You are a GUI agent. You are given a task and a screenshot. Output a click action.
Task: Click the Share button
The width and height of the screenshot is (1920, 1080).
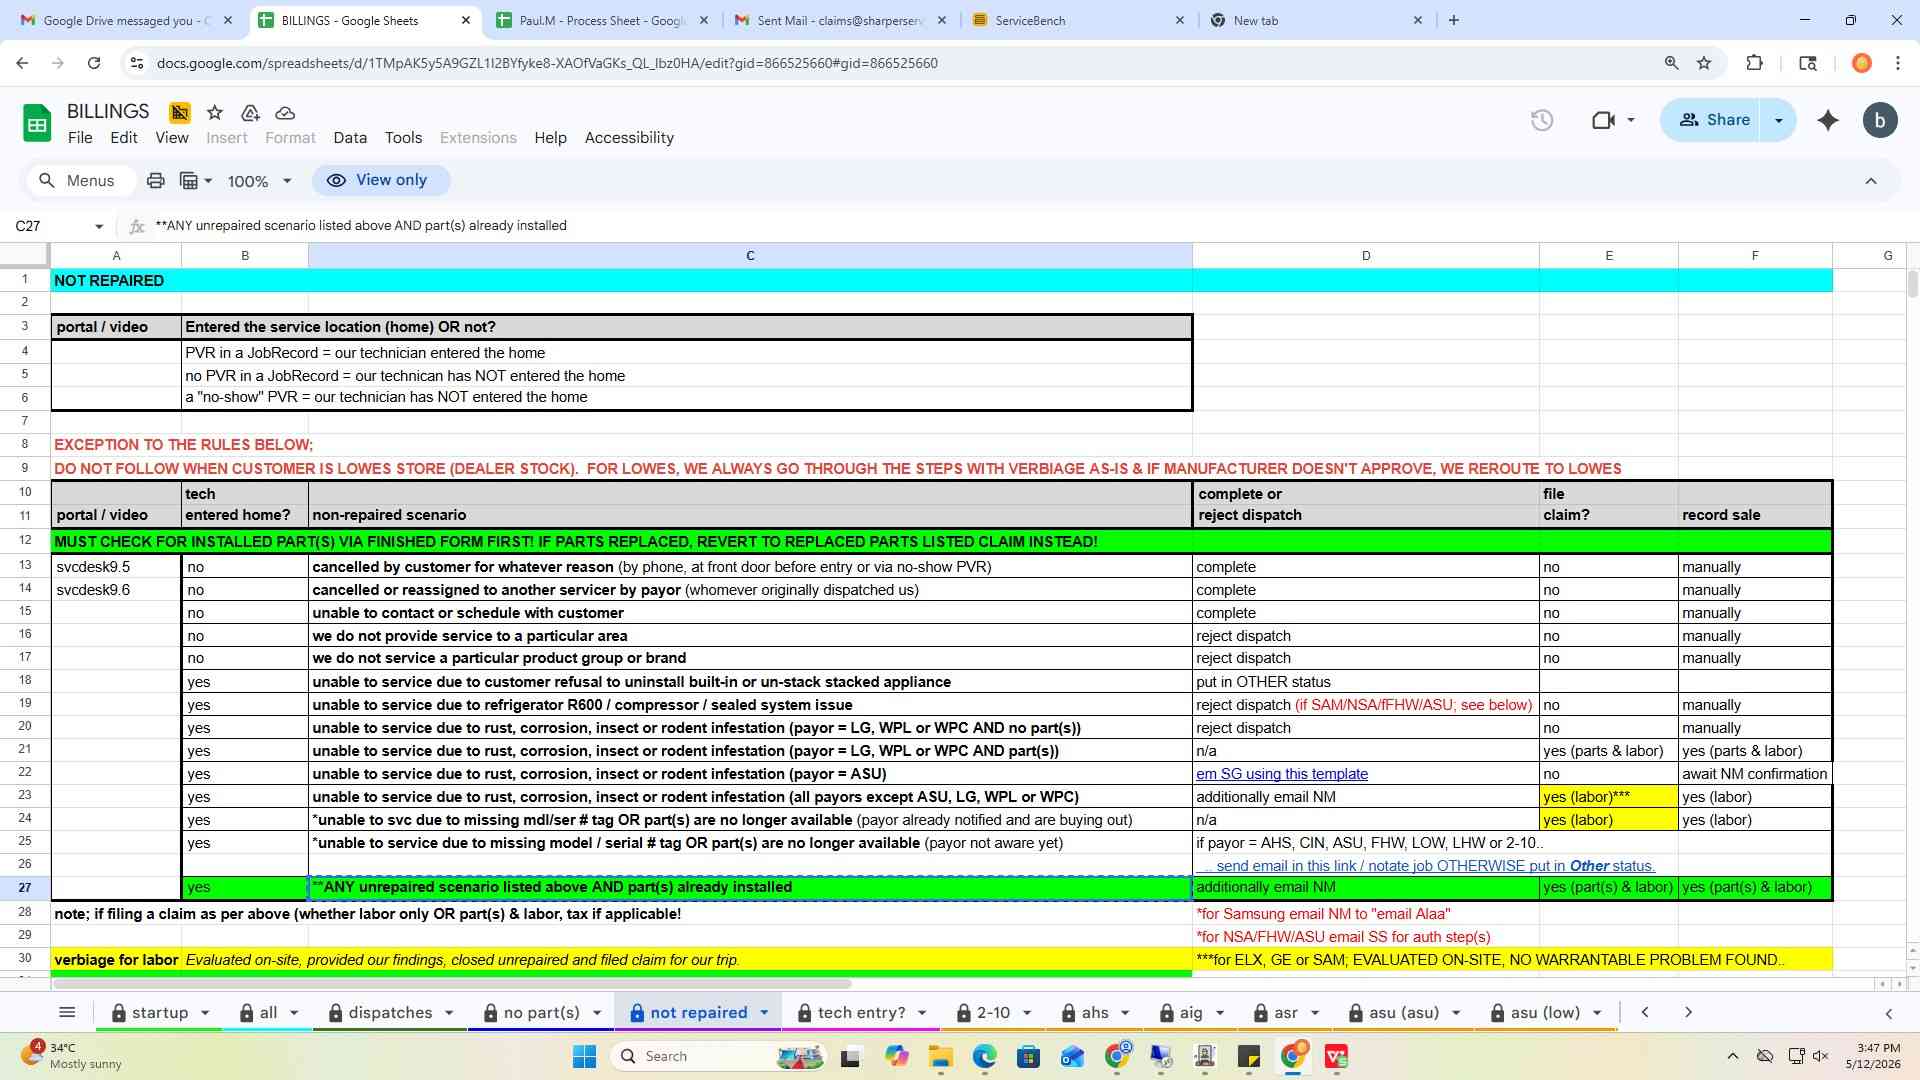pos(1714,120)
